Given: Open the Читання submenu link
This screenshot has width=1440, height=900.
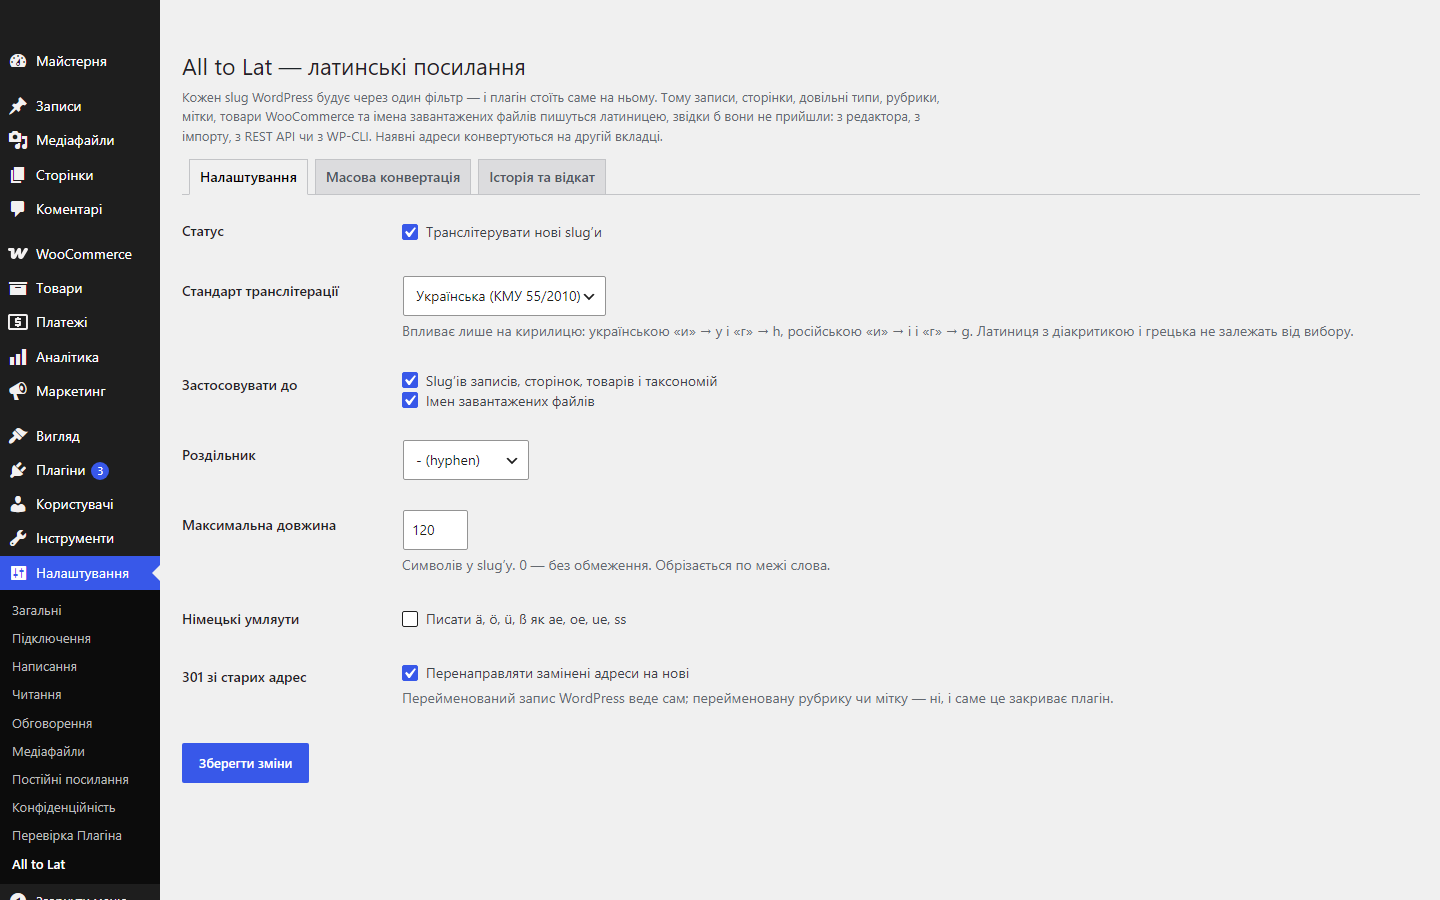Looking at the screenshot, I should [x=37, y=694].
